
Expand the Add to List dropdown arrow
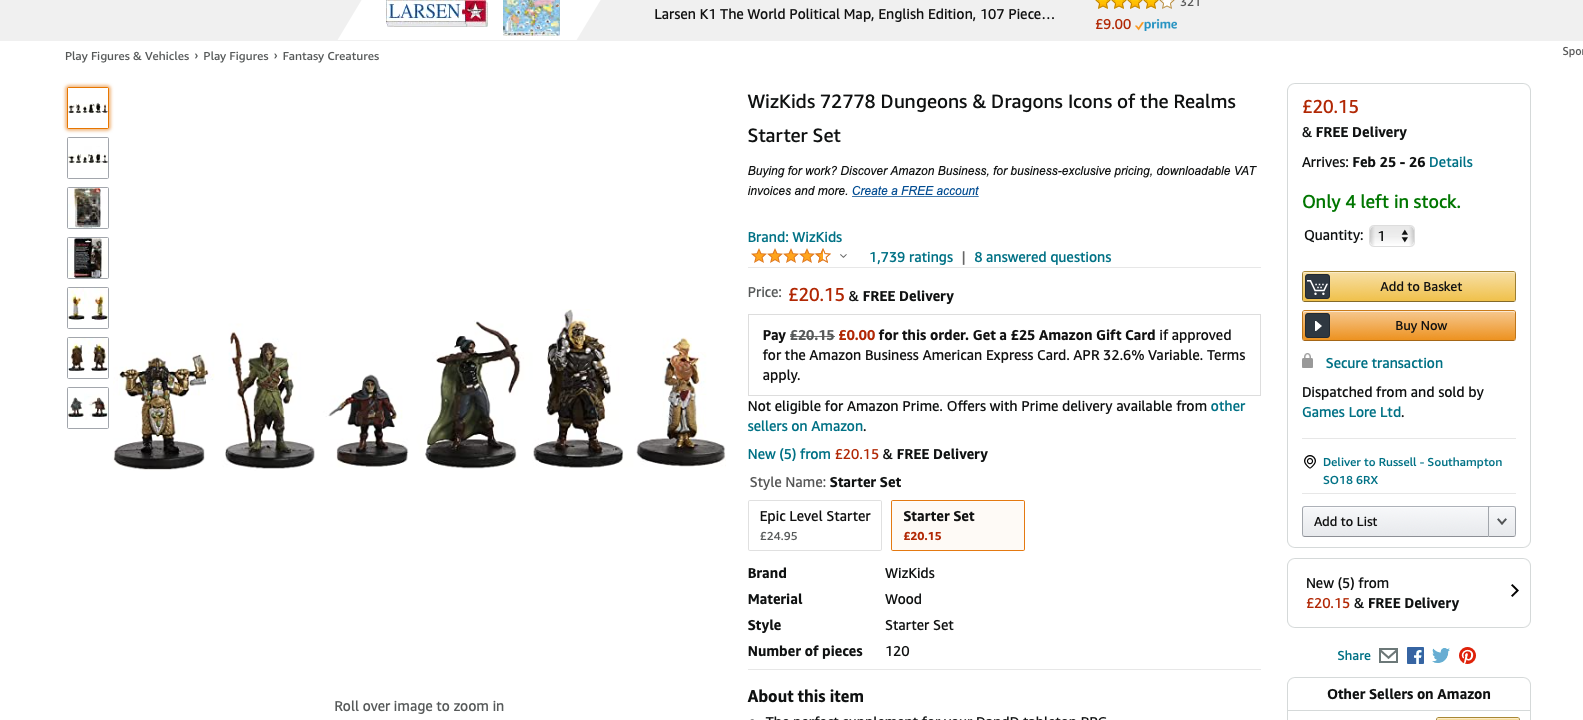(x=1502, y=522)
